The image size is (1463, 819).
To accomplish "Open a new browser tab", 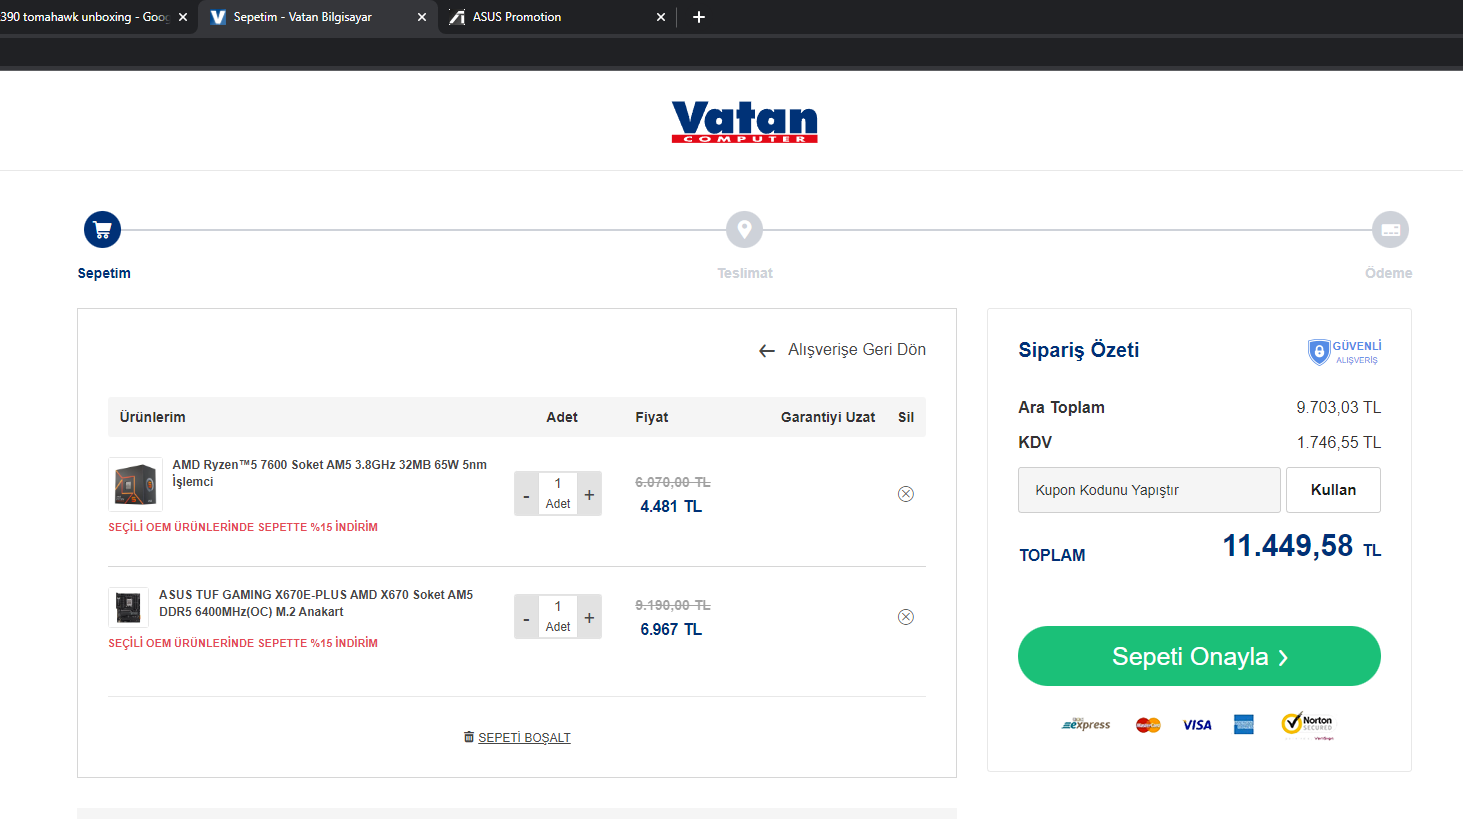I will [x=699, y=17].
